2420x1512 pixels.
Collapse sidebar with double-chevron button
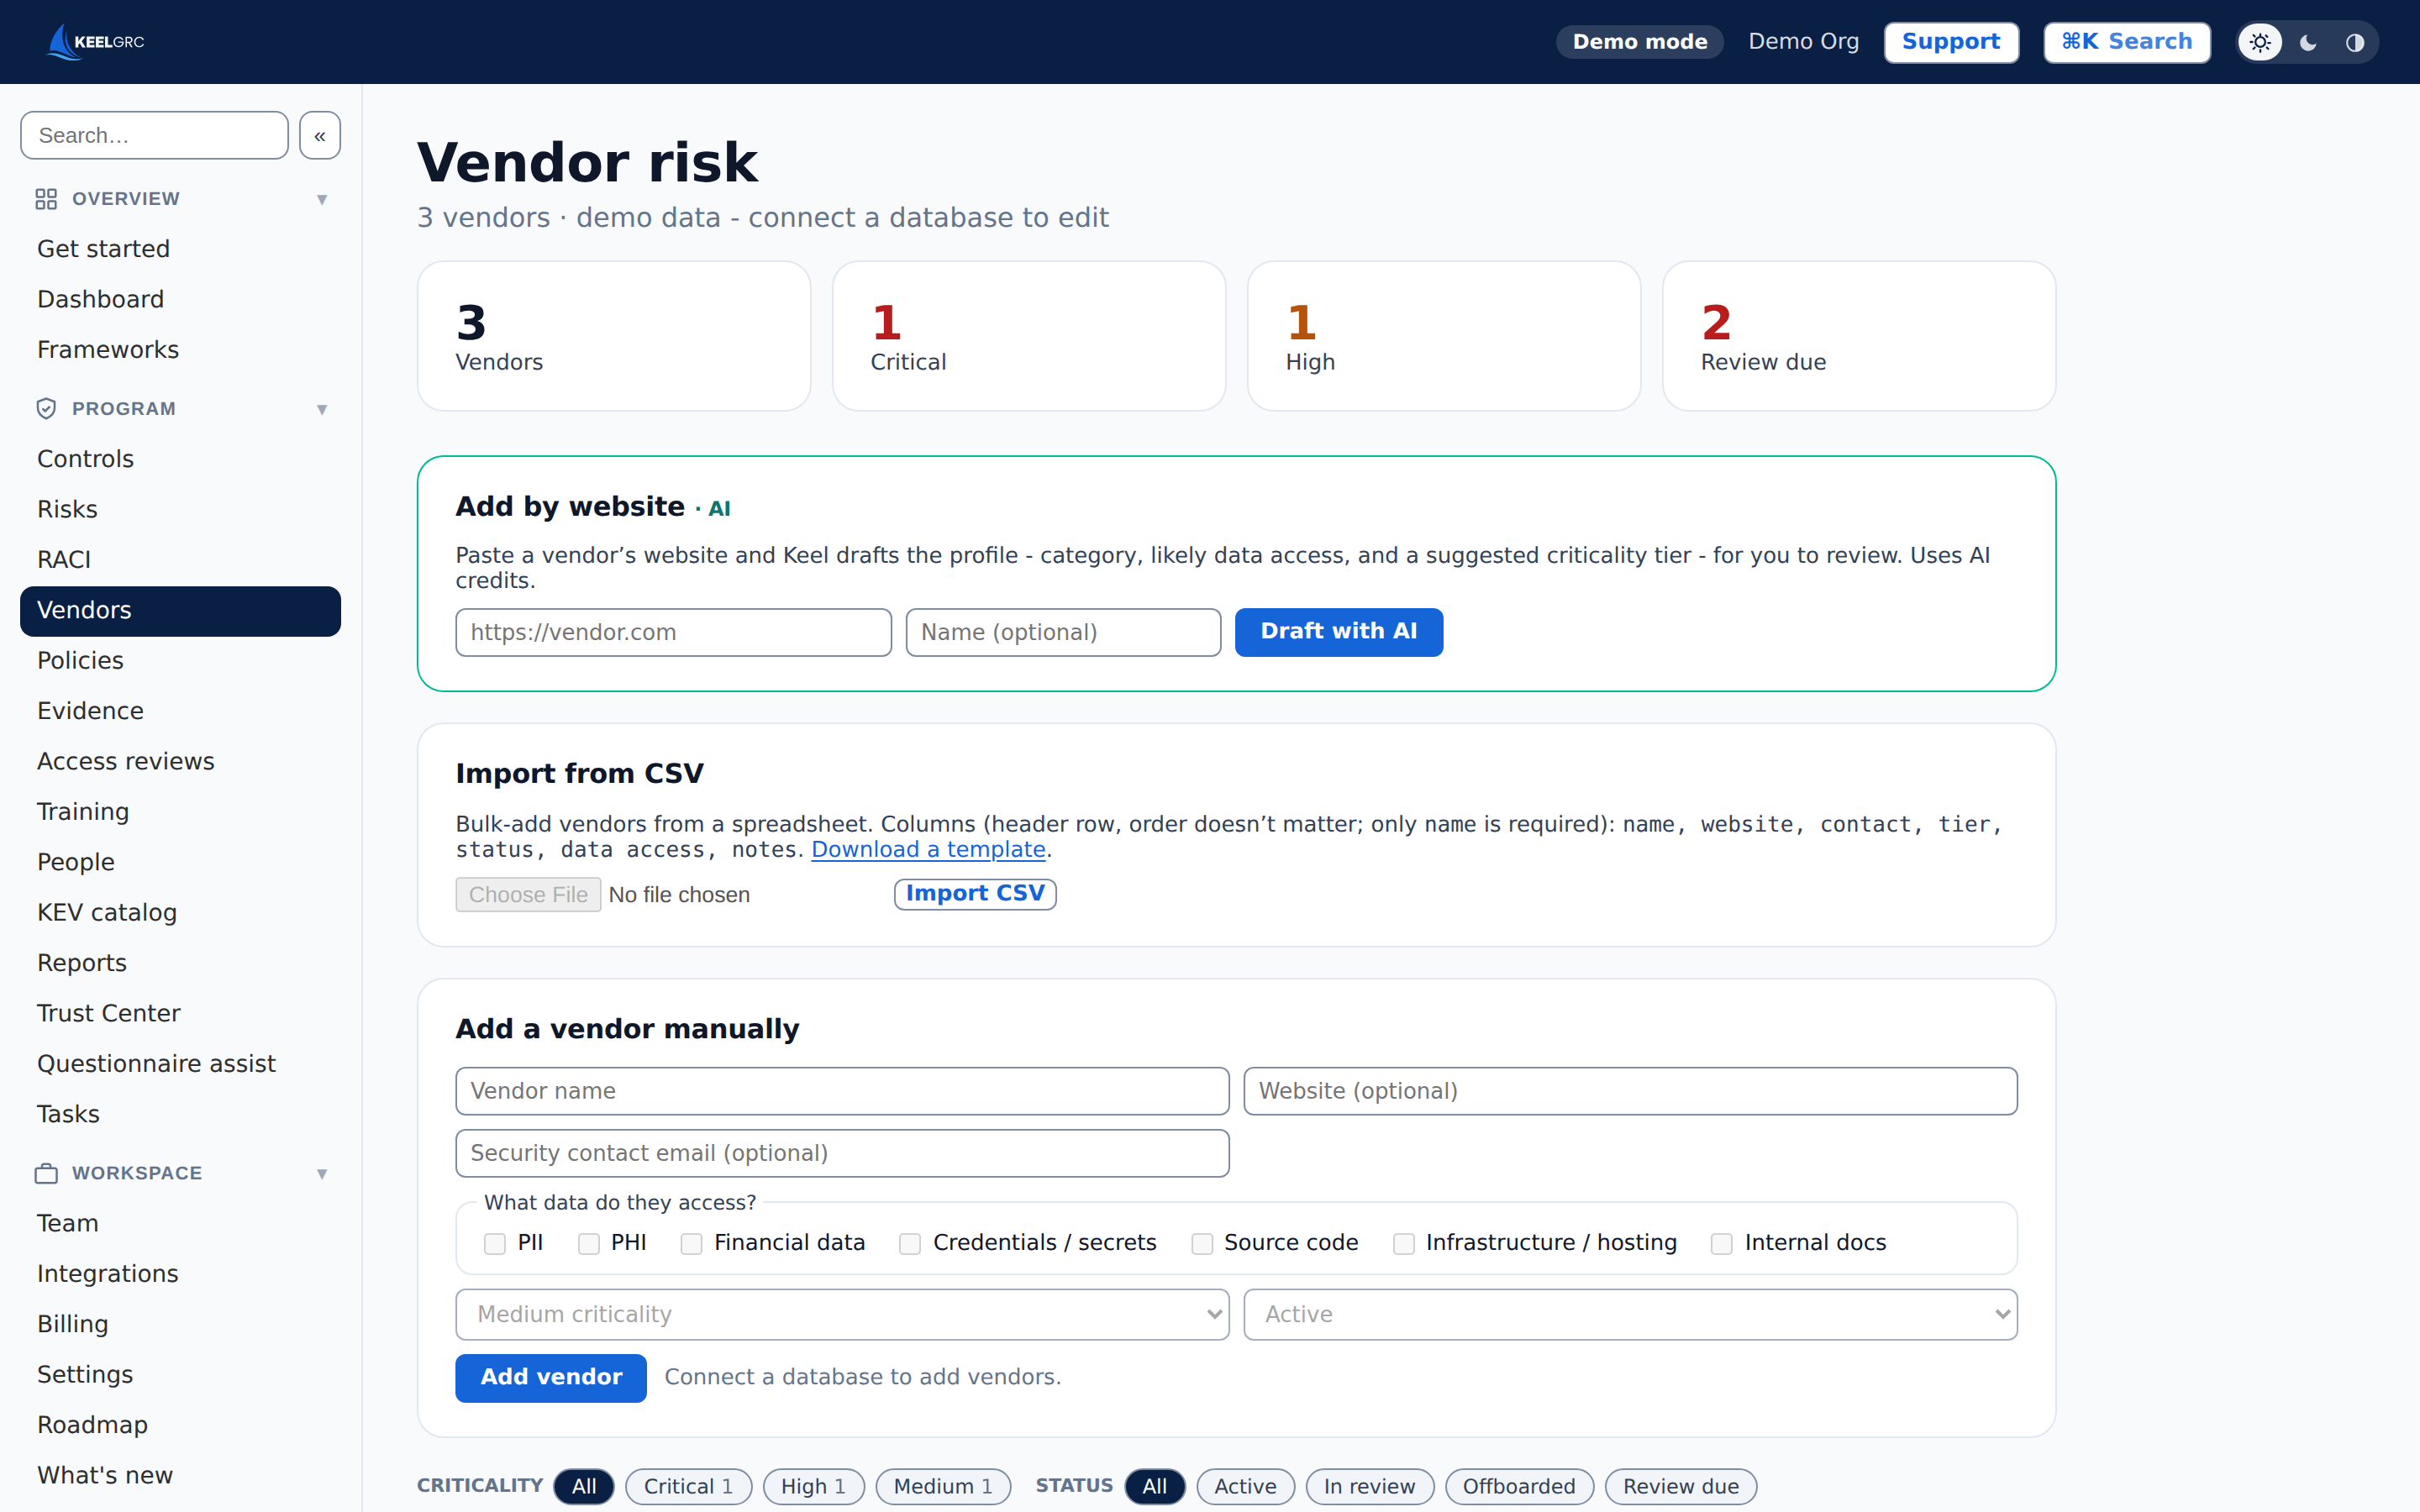tap(320, 135)
